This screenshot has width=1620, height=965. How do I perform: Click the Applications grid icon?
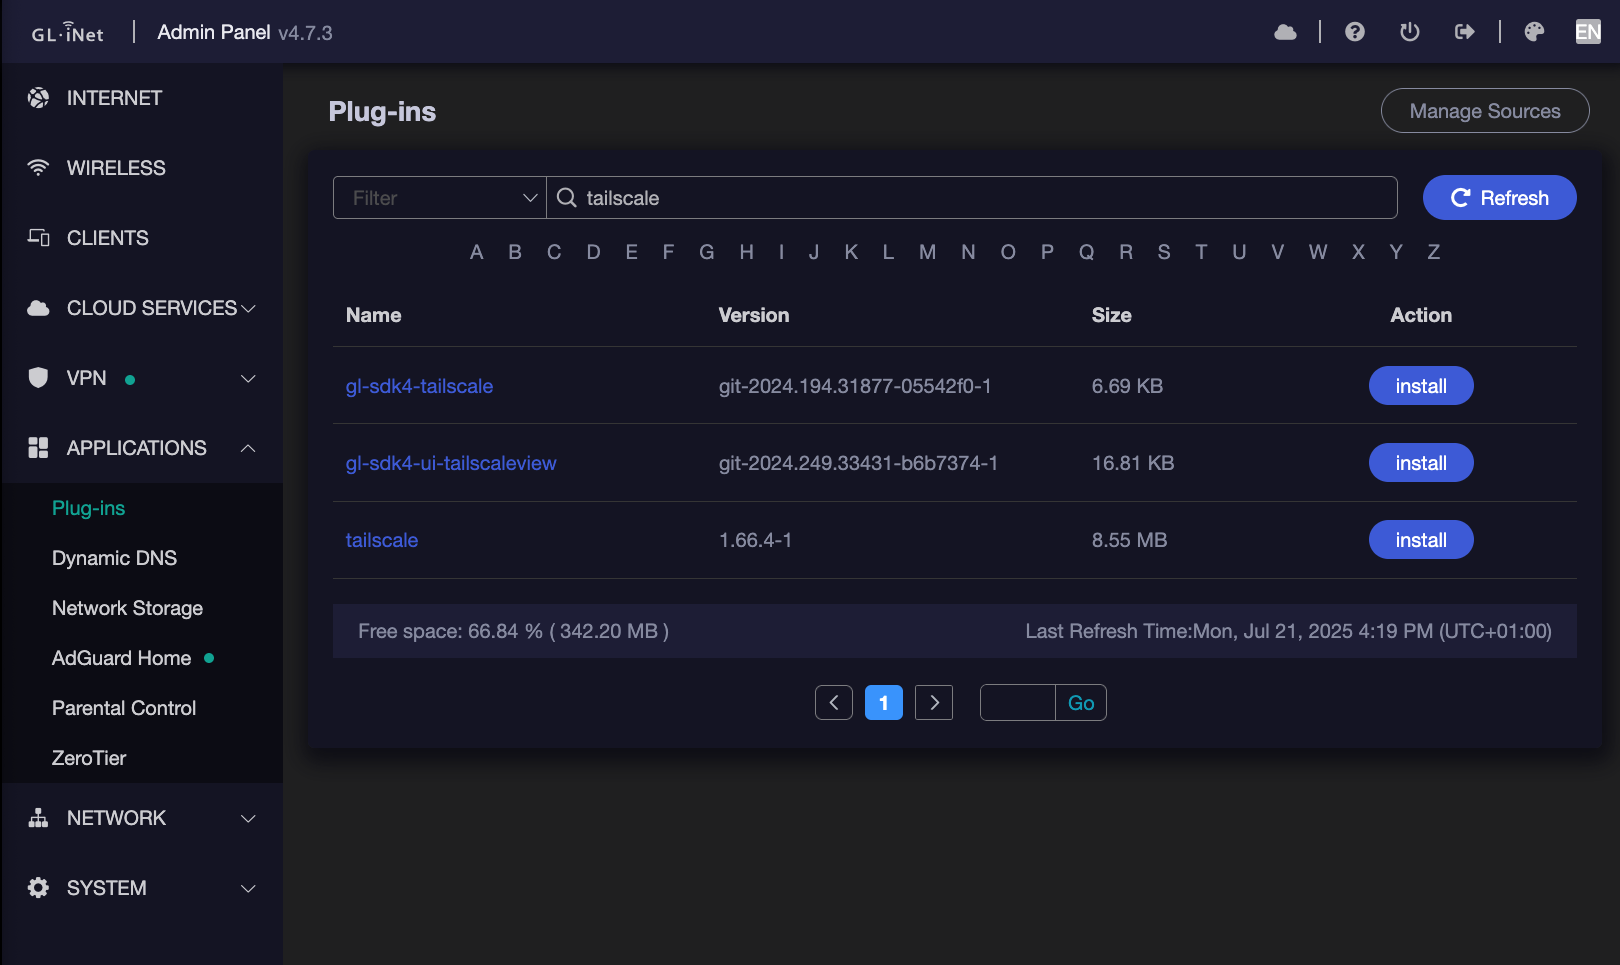(38, 448)
